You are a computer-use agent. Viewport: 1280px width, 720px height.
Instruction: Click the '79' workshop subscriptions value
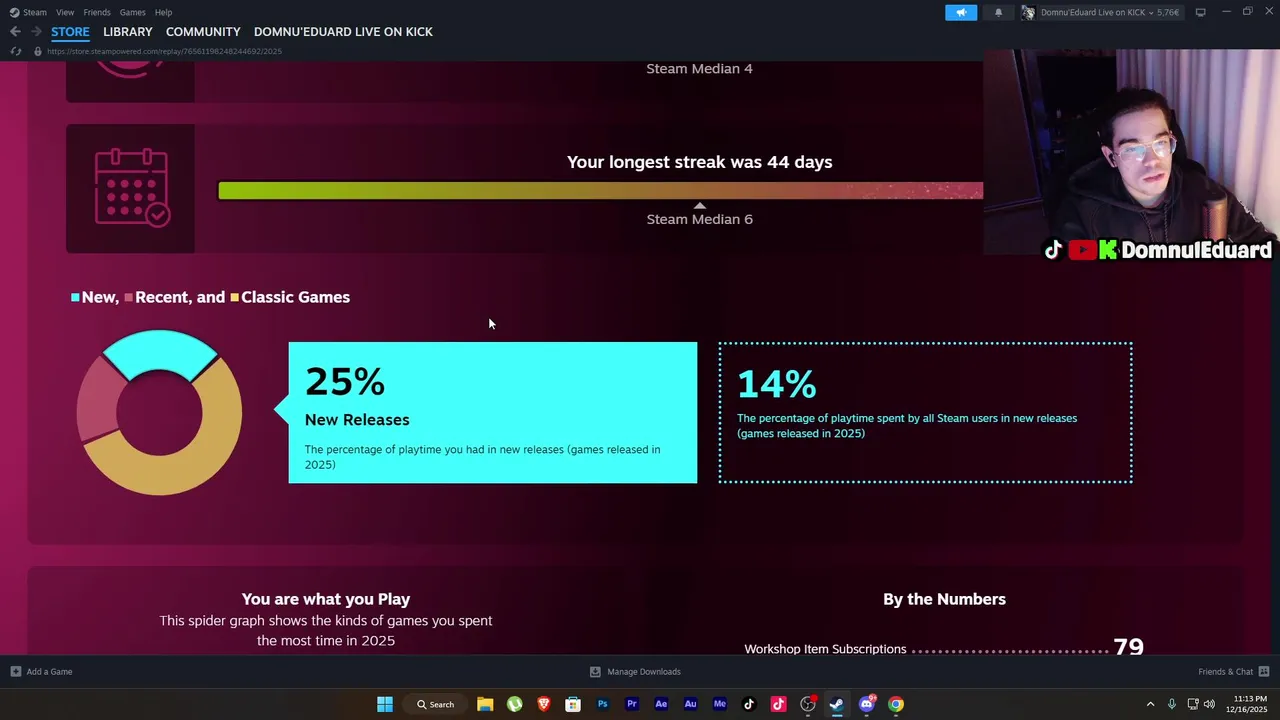1128,647
